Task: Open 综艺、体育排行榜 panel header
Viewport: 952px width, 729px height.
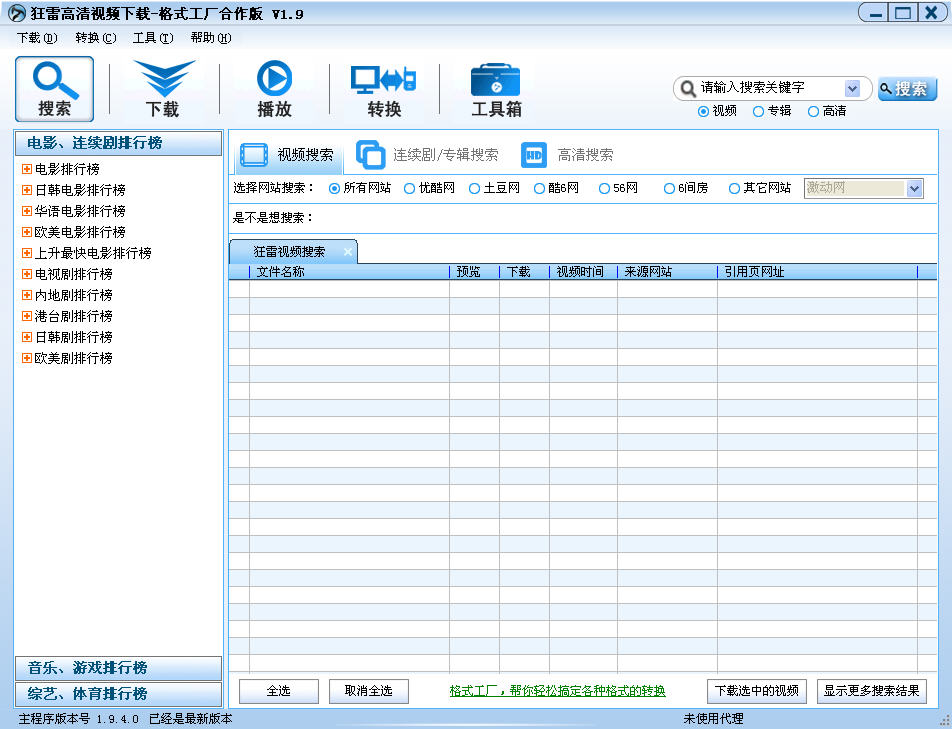Action: (x=118, y=694)
